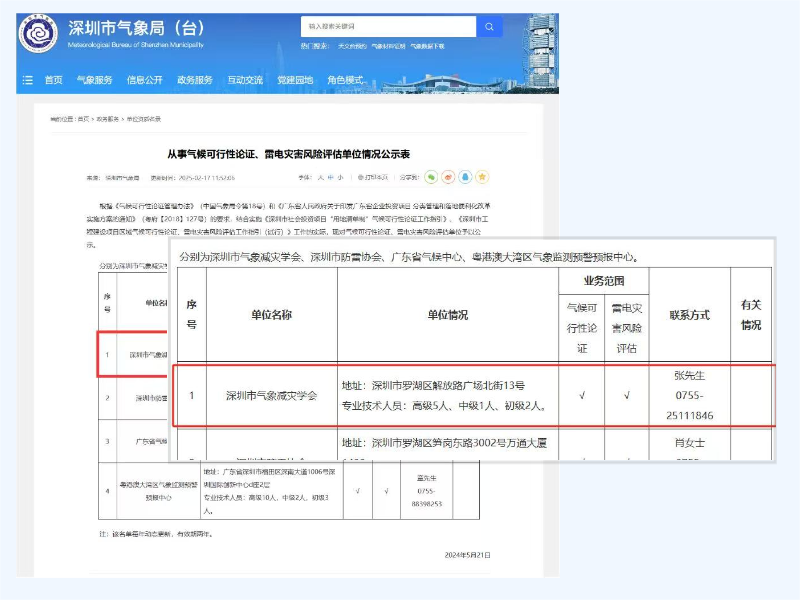
Task: Click 粤港澳大湾区气象监测预警预报中心 in row 4
Action: point(158,491)
